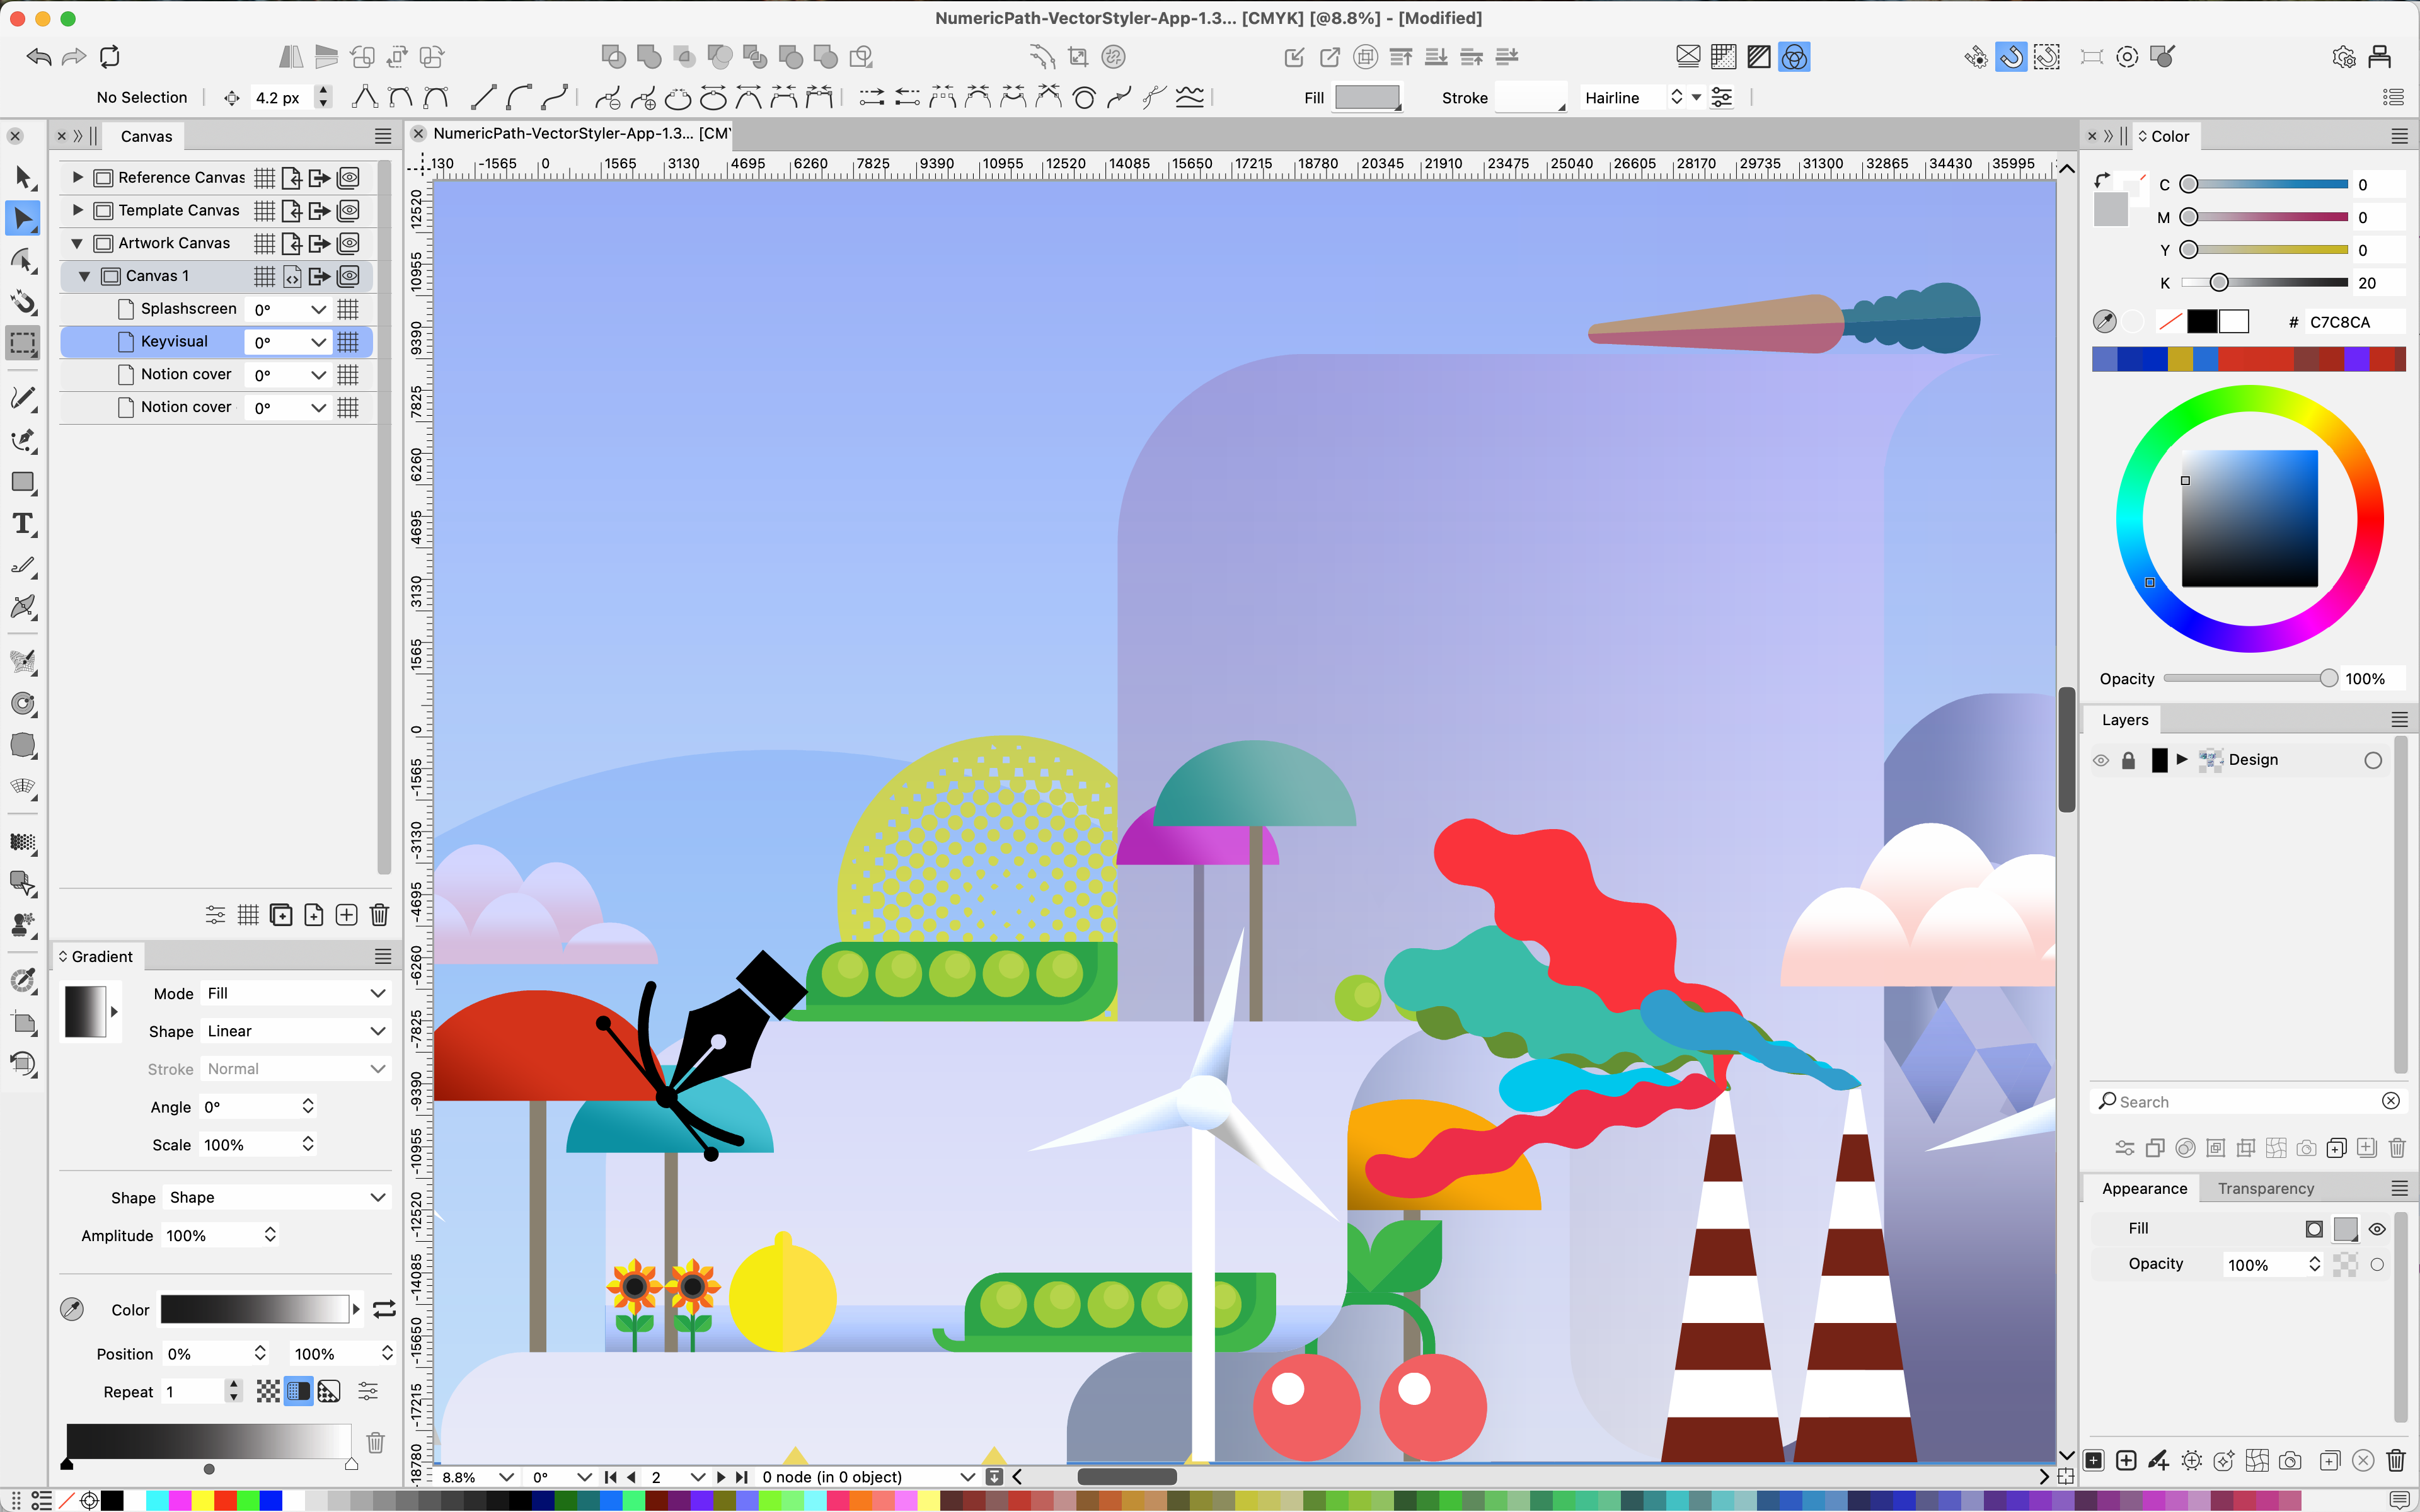The height and width of the screenshot is (1512, 2420).
Task: Click the reverse gradient swap icon
Action: (384, 1309)
